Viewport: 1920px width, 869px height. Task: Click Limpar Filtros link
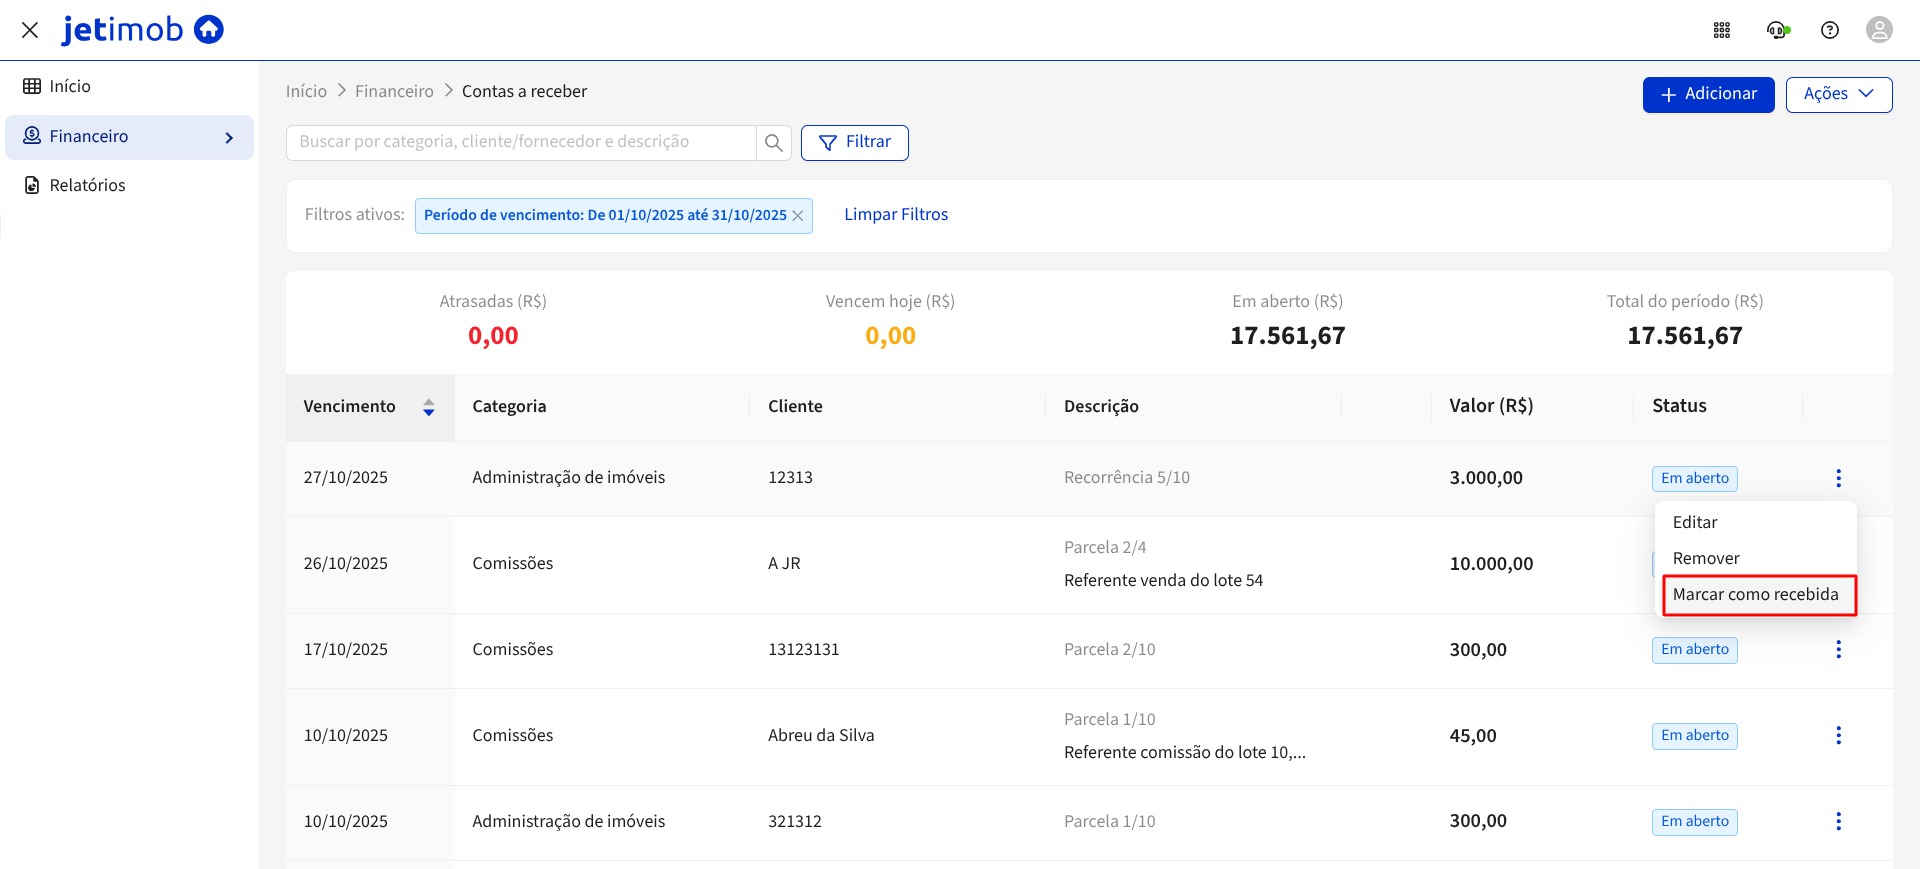(896, 215)
